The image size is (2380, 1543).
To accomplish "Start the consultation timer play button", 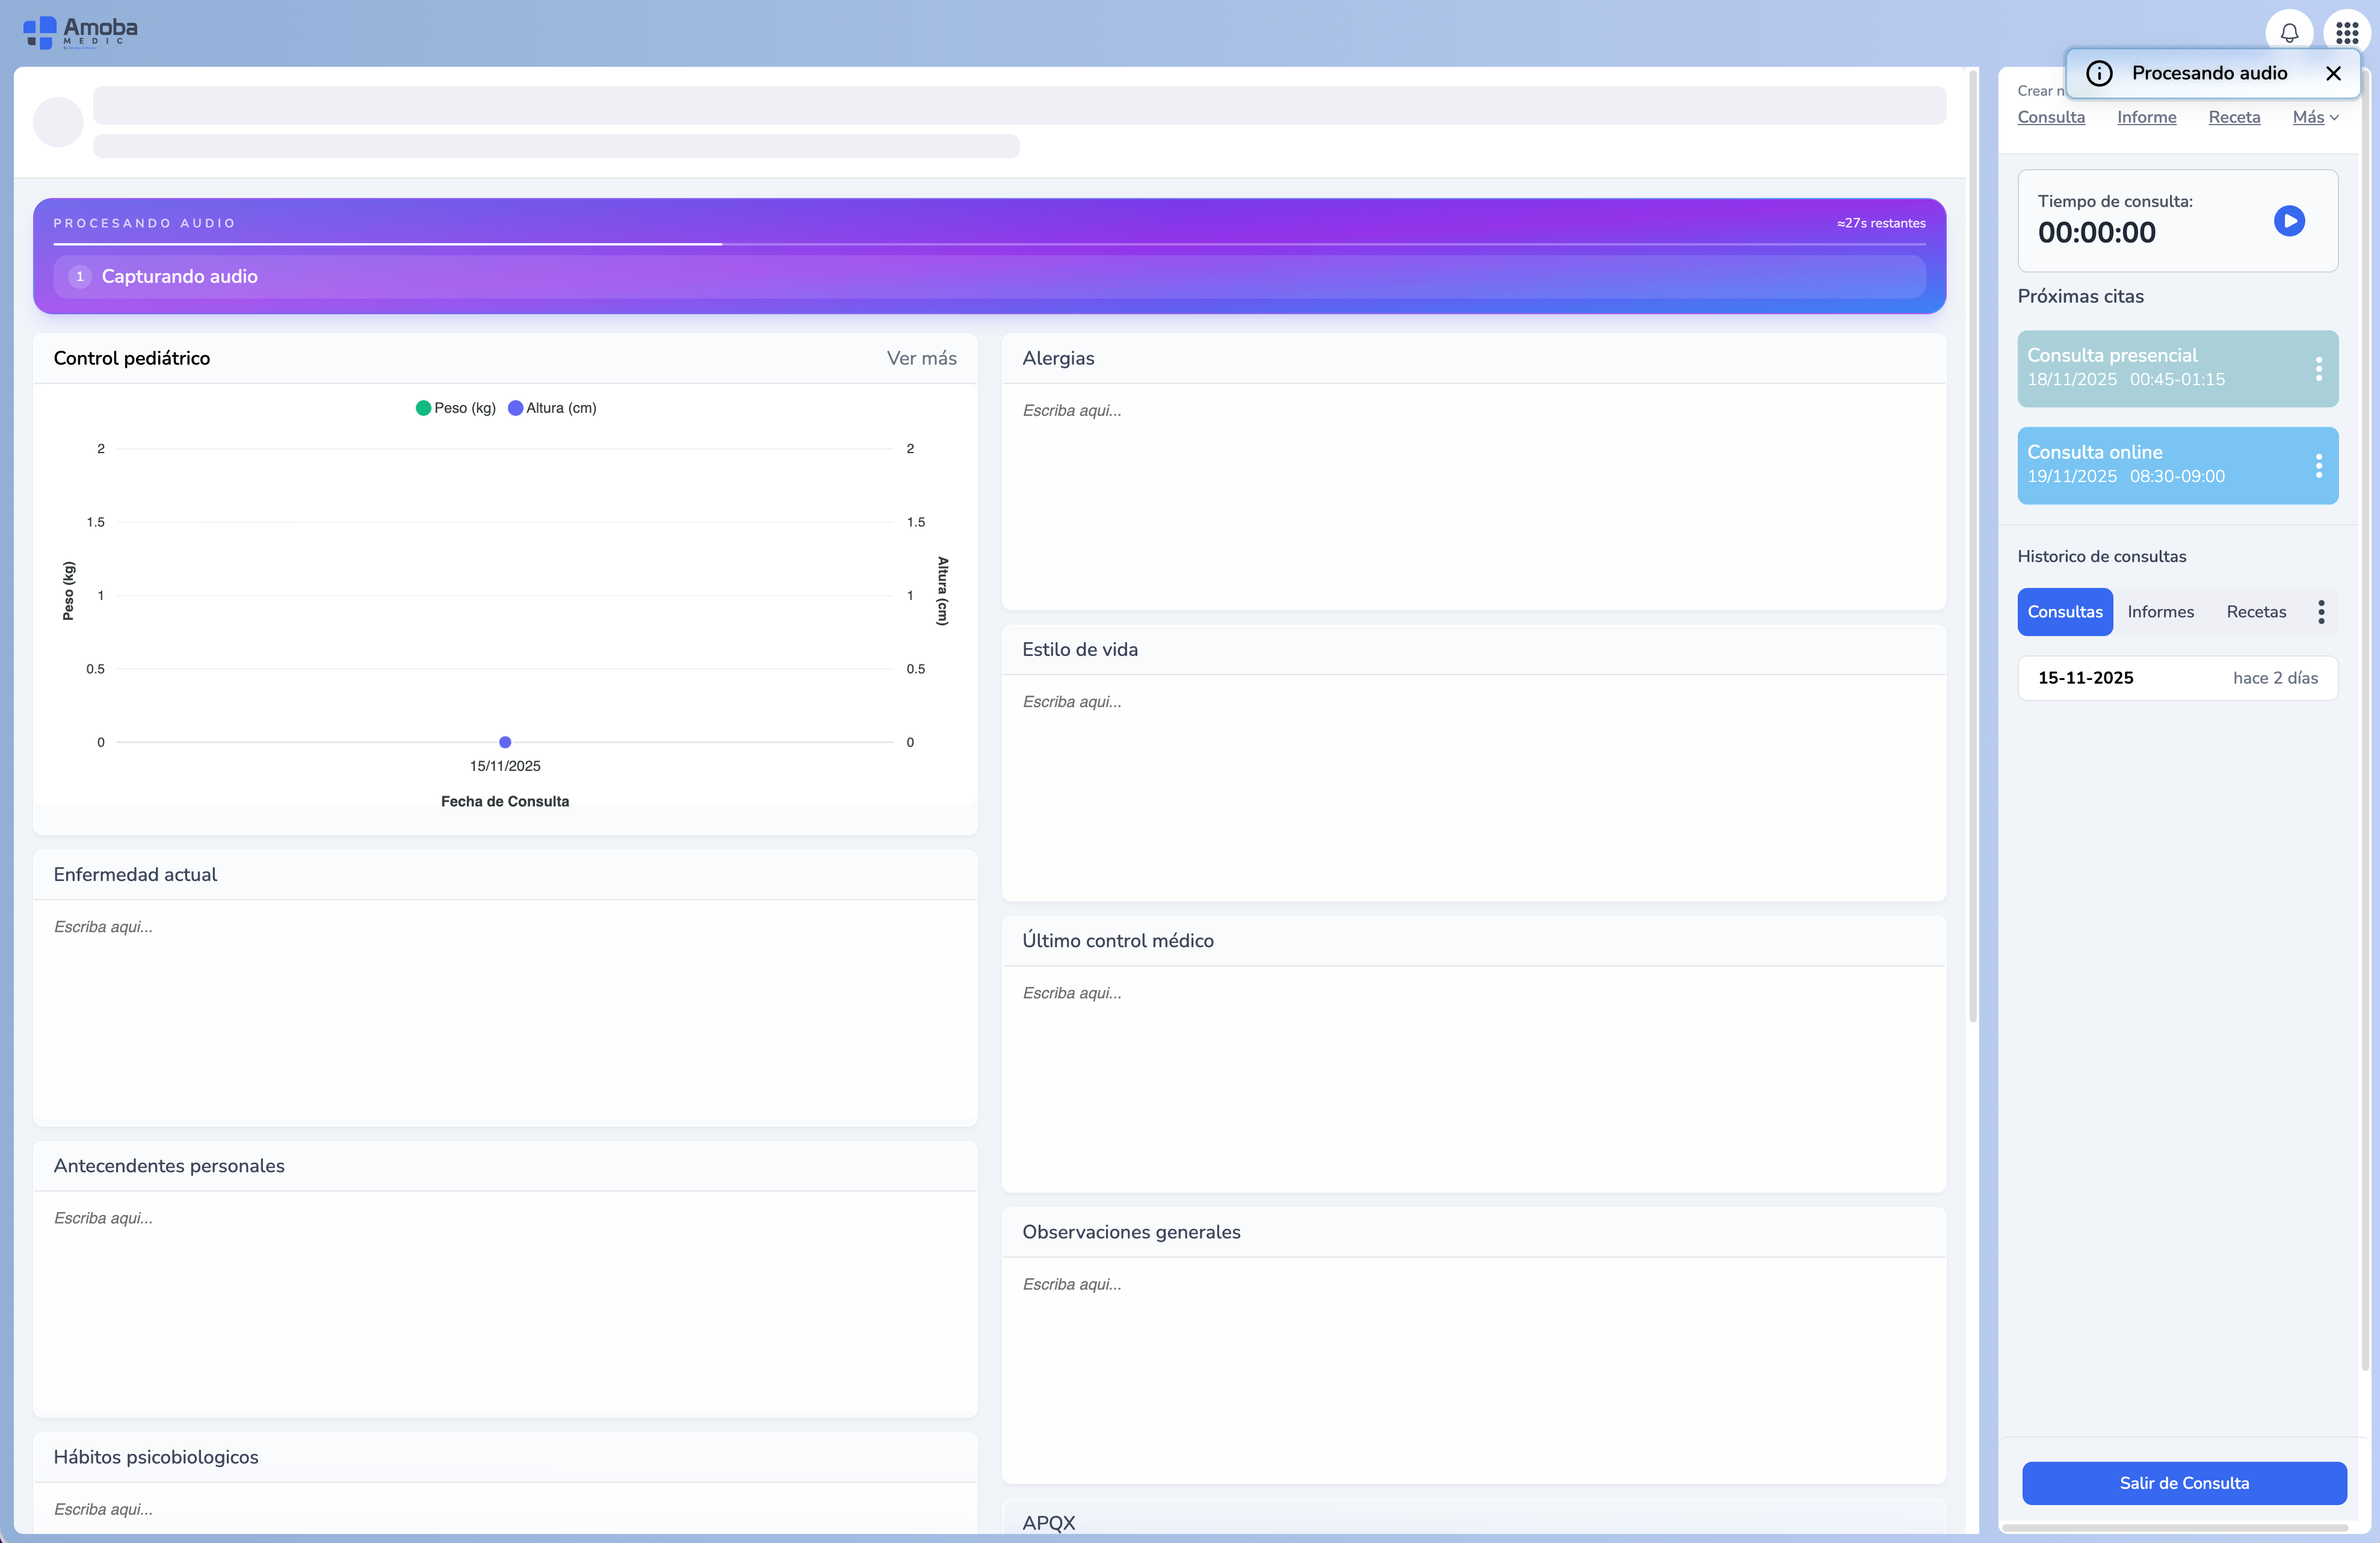I will [2288, 220].
